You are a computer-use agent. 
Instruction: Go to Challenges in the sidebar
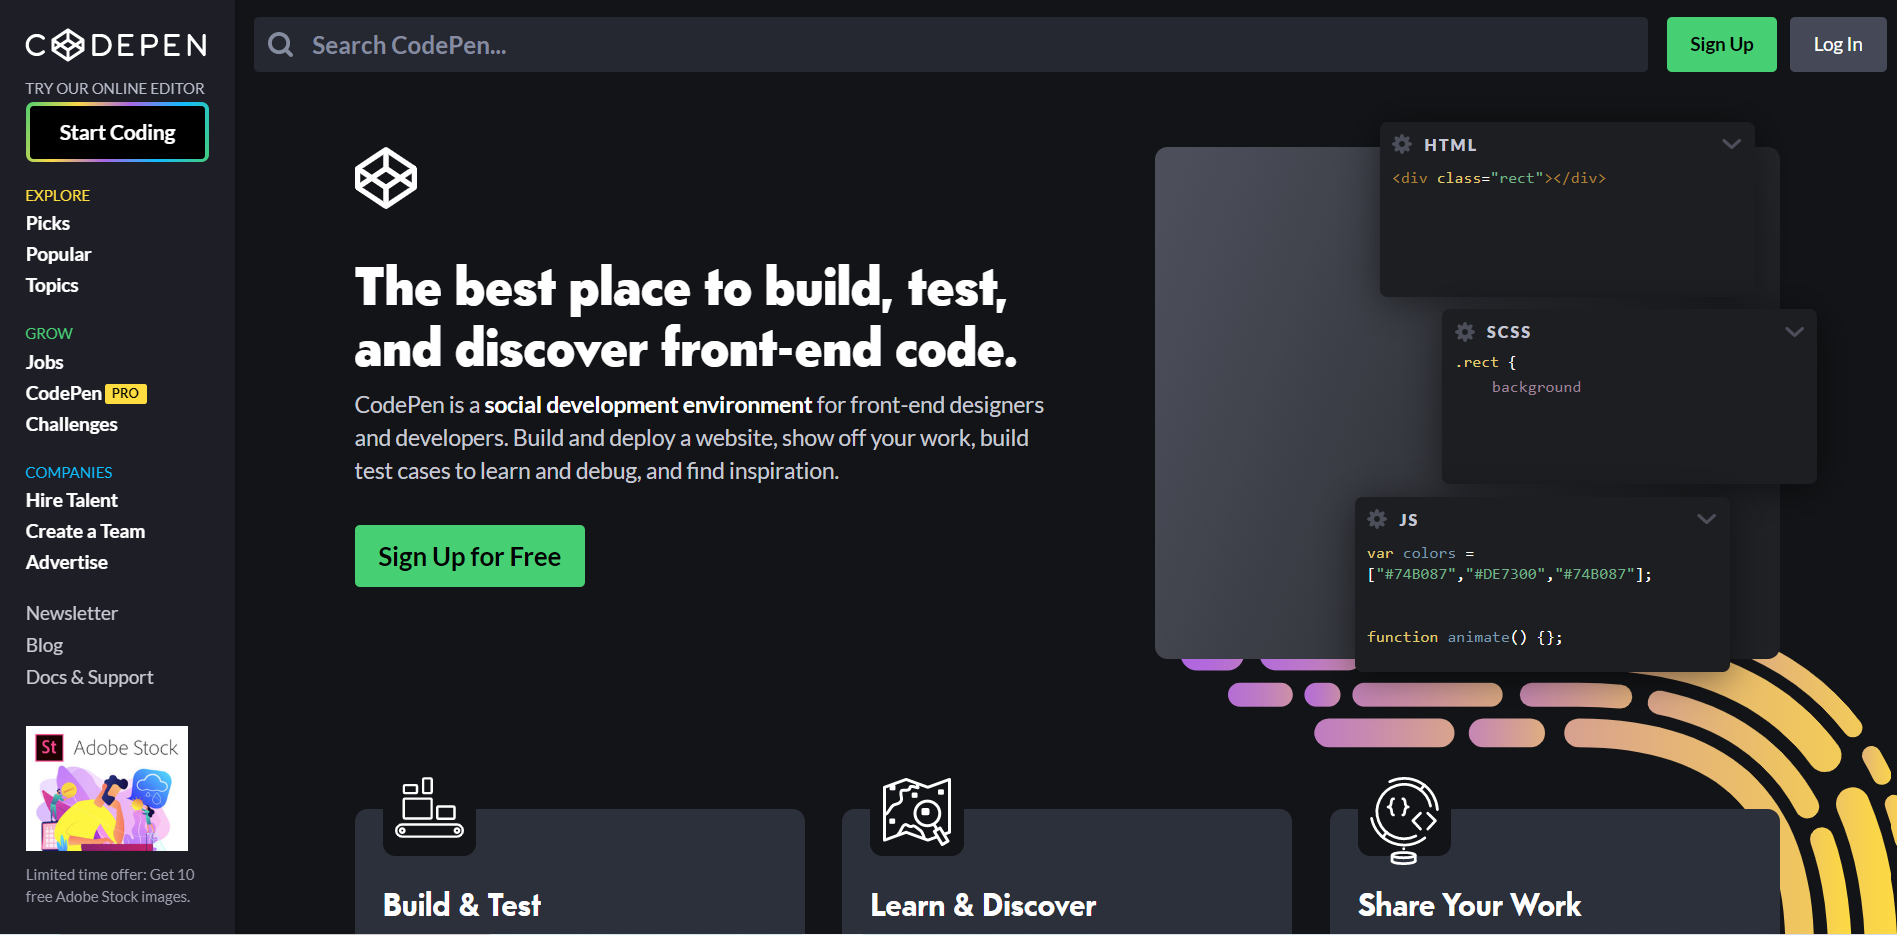pos(72,424)
